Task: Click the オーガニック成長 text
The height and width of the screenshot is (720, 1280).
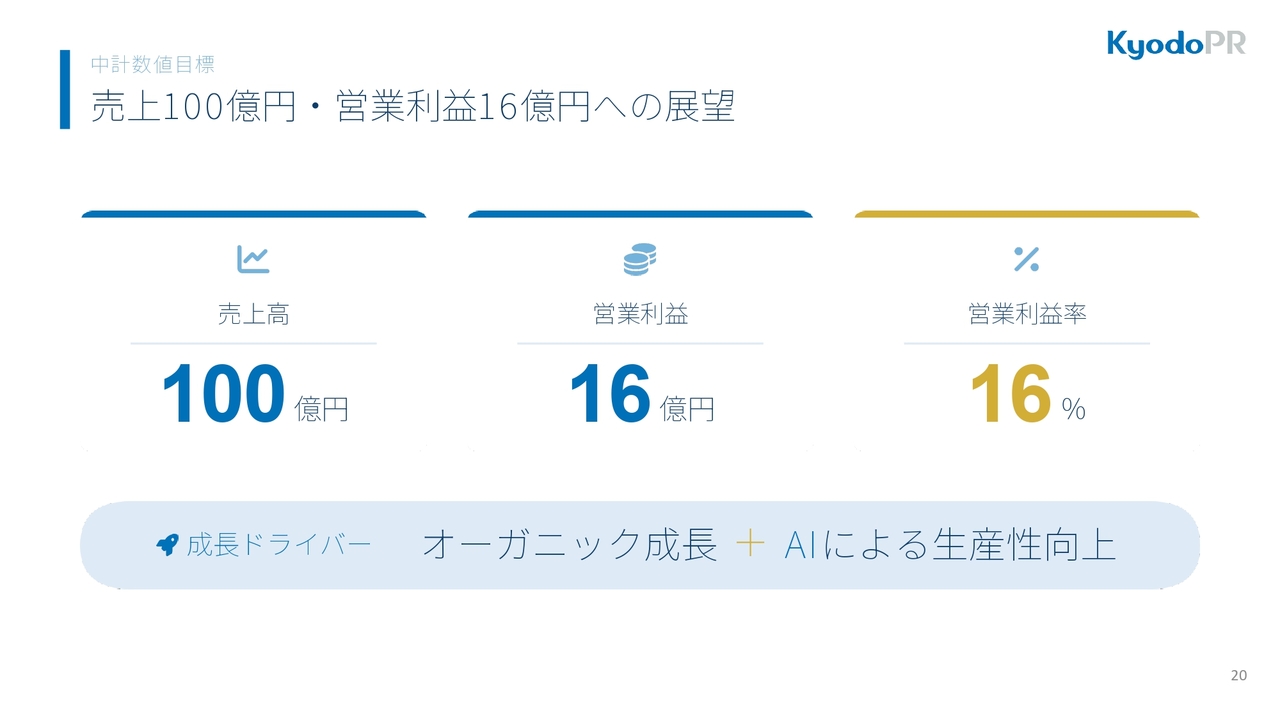Action: [570, 545]
